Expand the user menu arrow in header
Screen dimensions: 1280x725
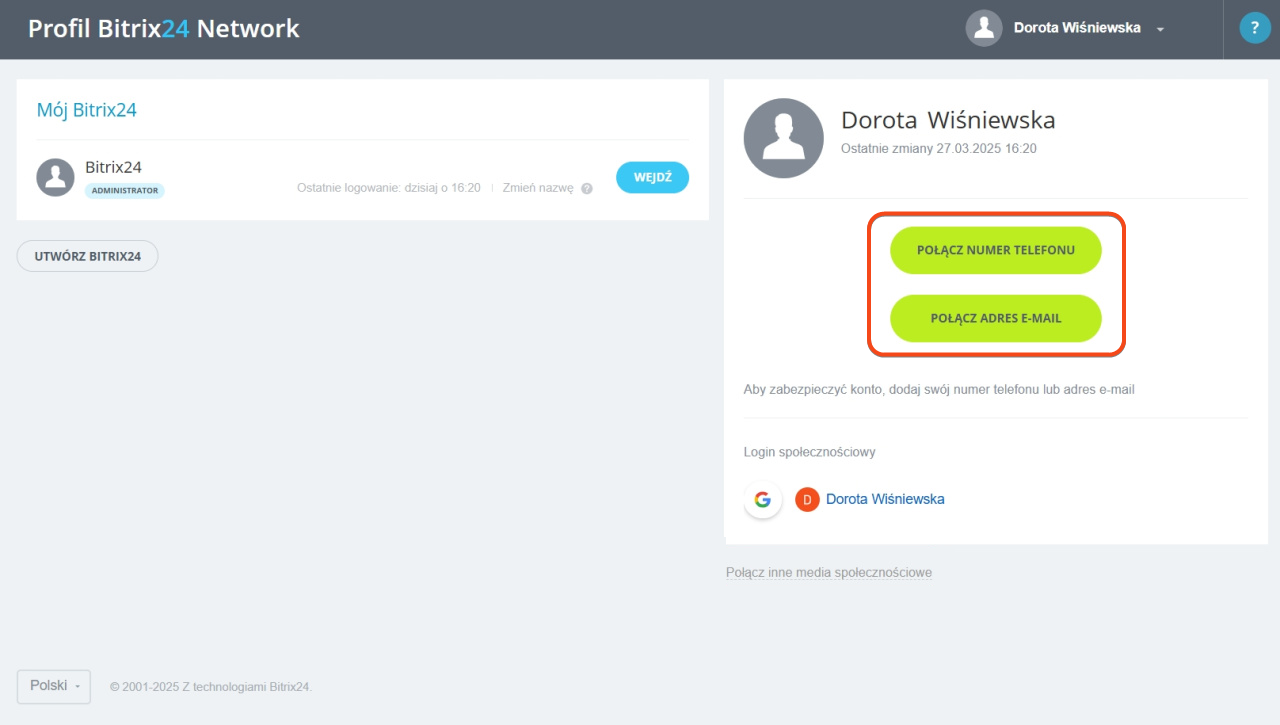coord(1160,30)
